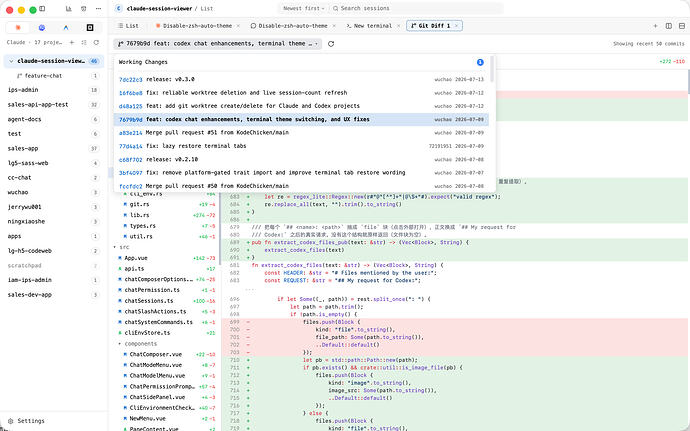Viewport: 690px width, 431px height.
Task: Open Settings at sidebar bottom
Action: pyautogui.click(x=26, y=421)
